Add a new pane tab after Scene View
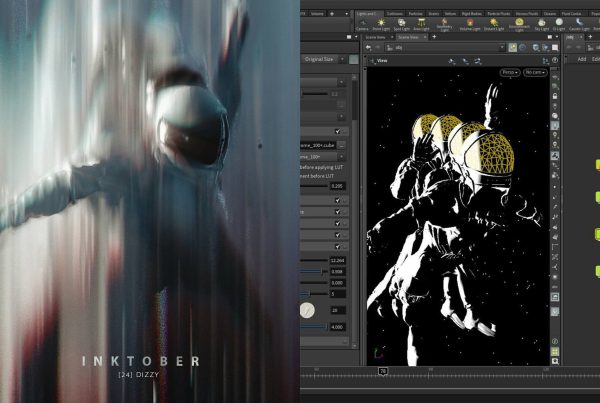The image size is (600, 403). tap(434, 37)
